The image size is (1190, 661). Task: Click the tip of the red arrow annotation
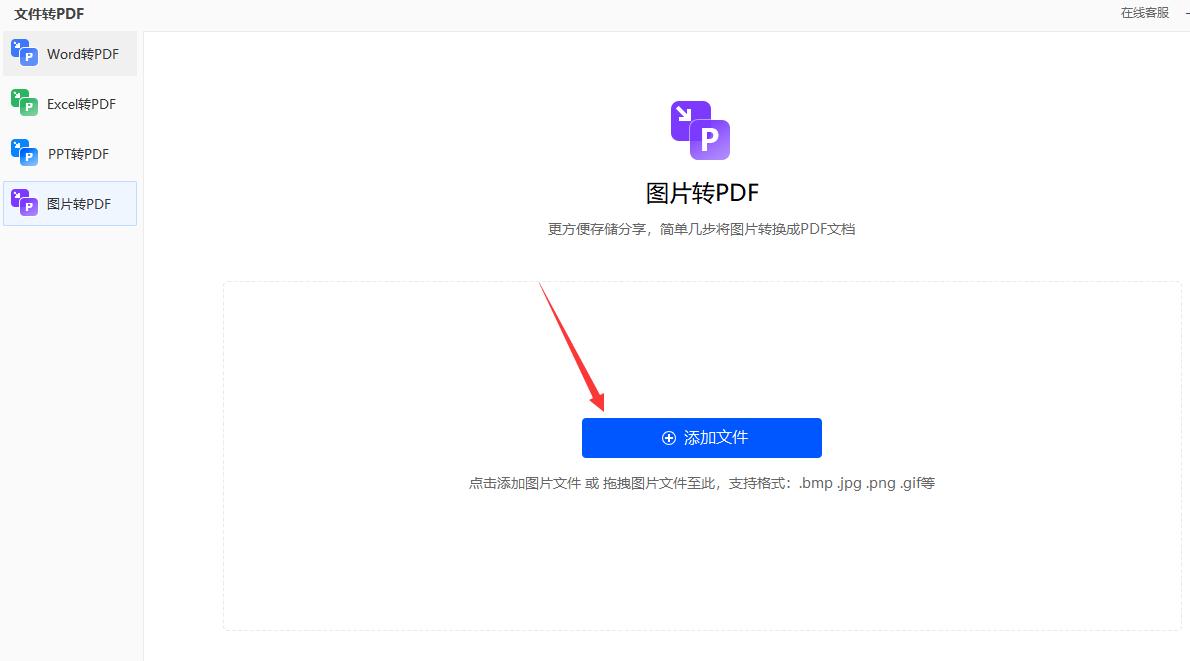605,410
